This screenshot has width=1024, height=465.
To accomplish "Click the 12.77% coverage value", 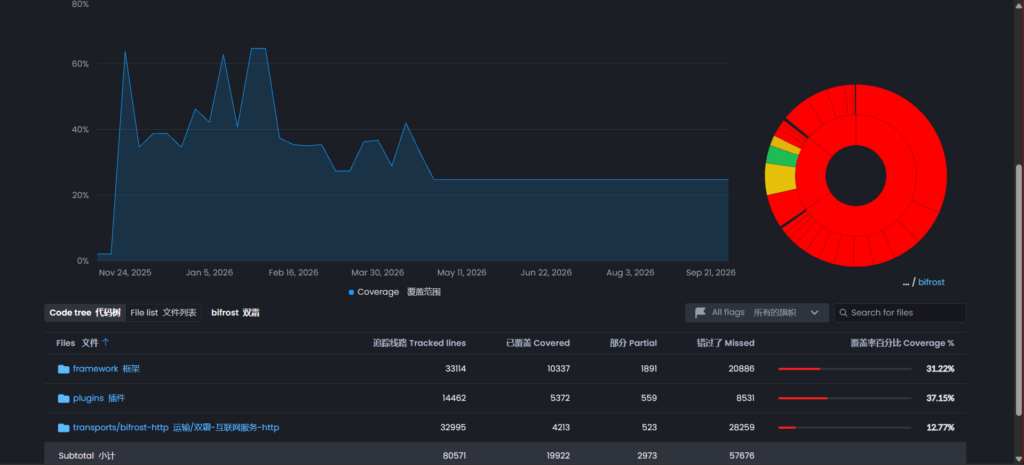I will pos(940,428).
